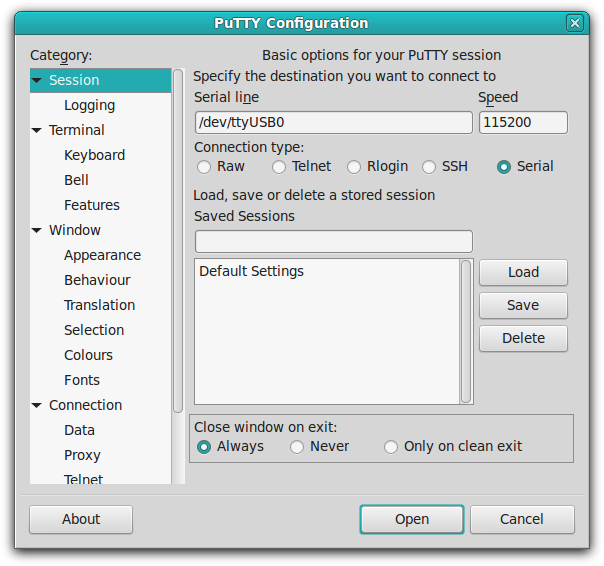Click the Delete session button
This screenshot has width=604, height=566.
(523, 339)
